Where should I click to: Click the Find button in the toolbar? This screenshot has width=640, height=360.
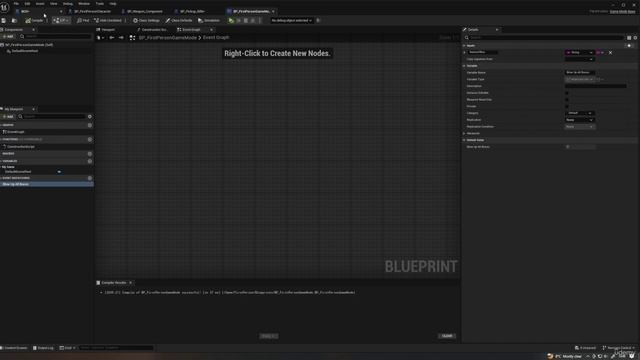83,20
